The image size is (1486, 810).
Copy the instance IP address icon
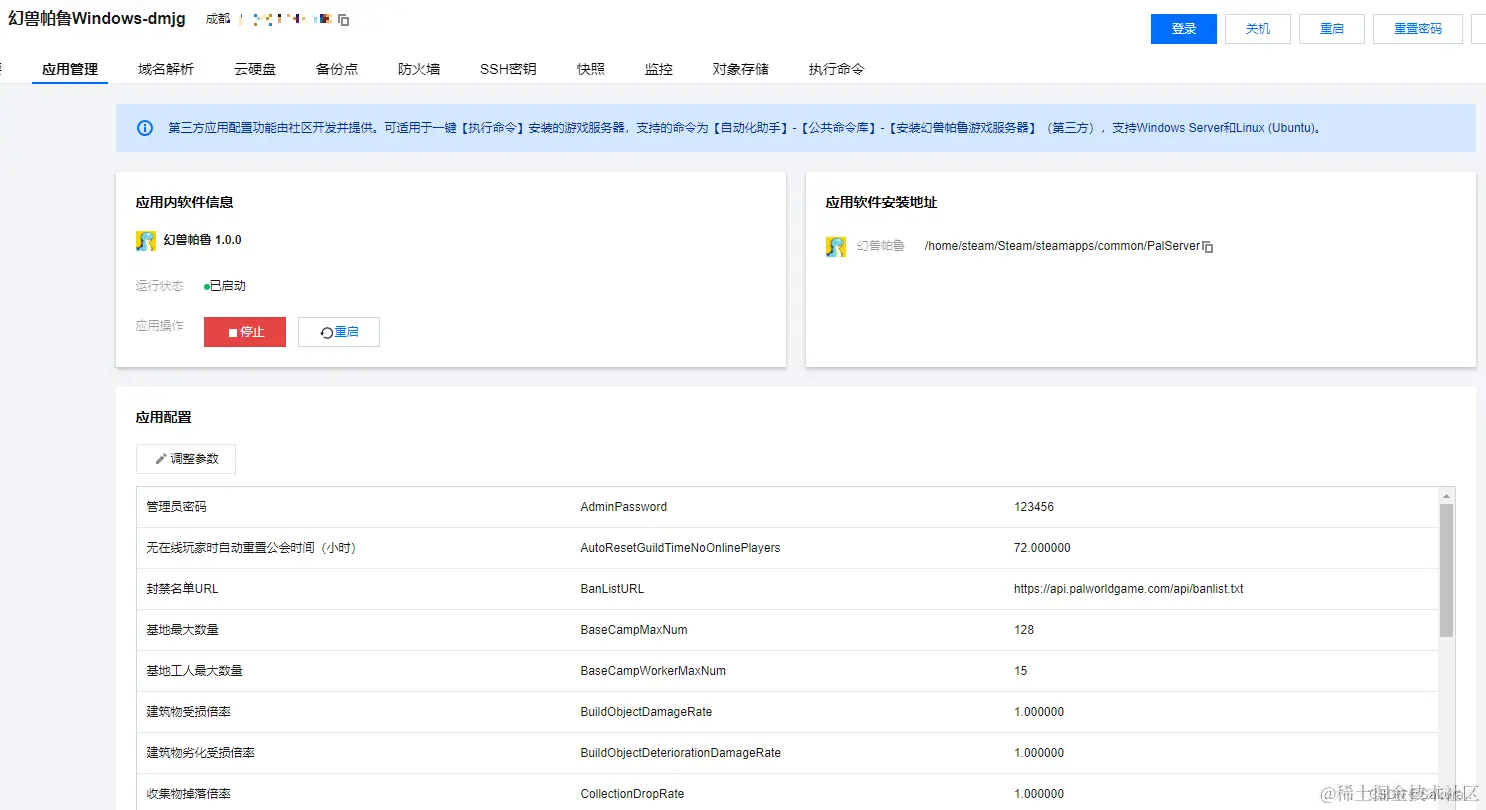(344, 20)
